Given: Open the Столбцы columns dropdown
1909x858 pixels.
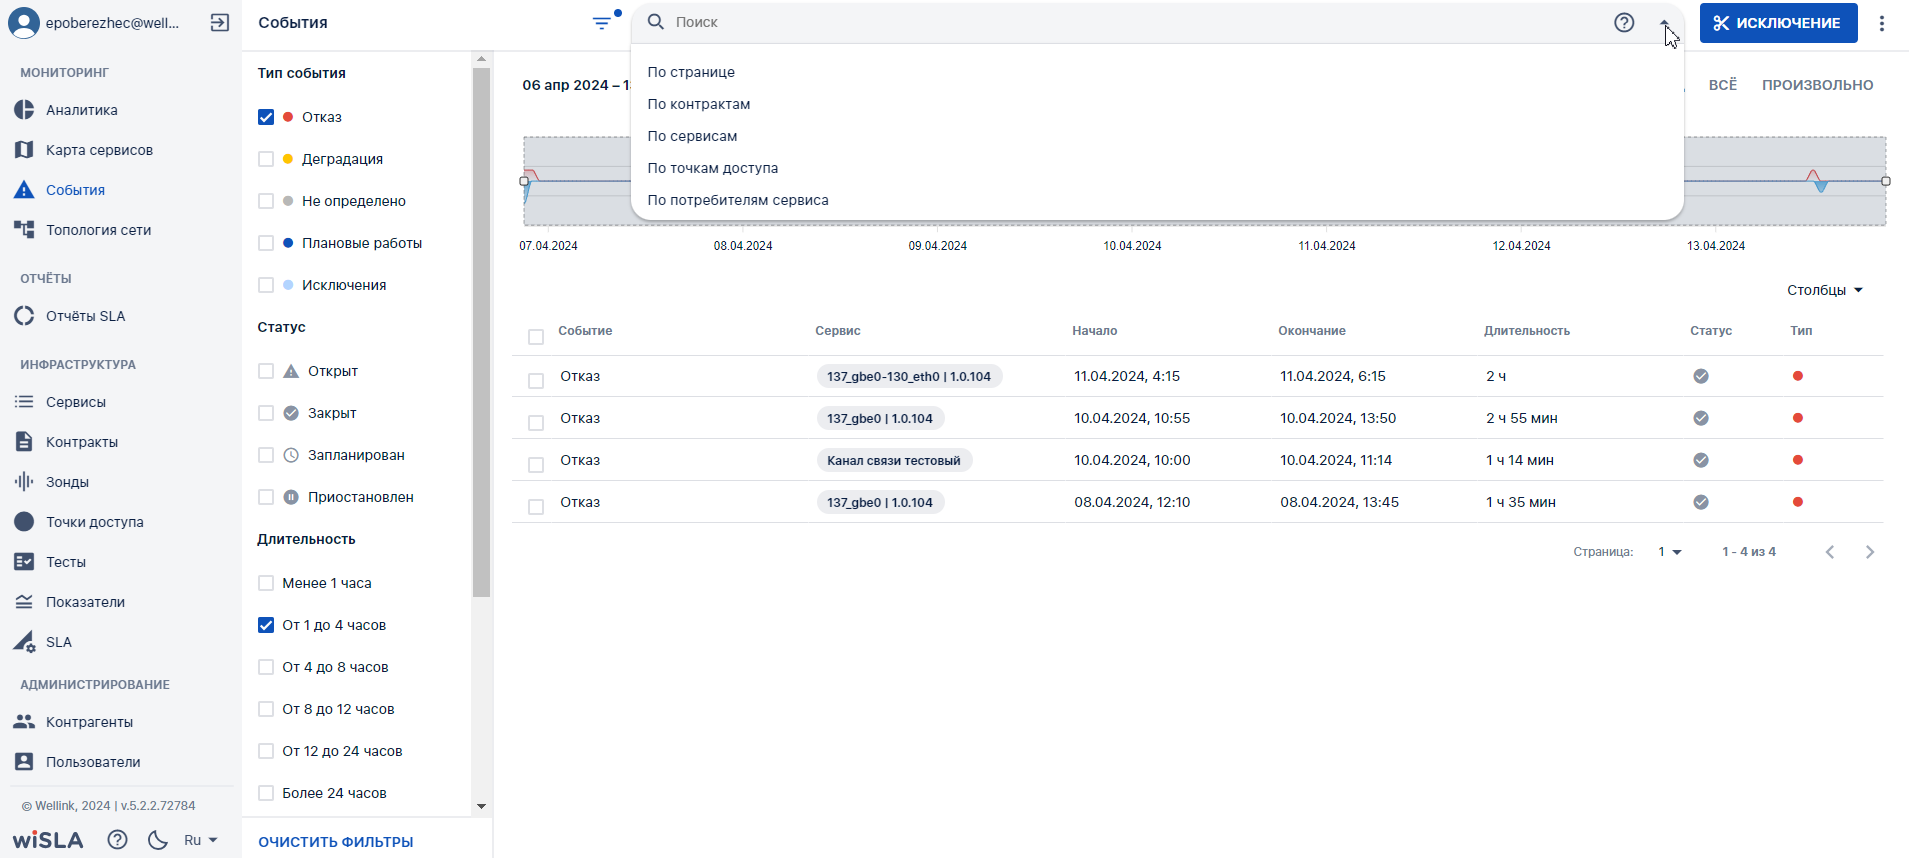Looking at the screenshot, I should [x=1825, y=290].
